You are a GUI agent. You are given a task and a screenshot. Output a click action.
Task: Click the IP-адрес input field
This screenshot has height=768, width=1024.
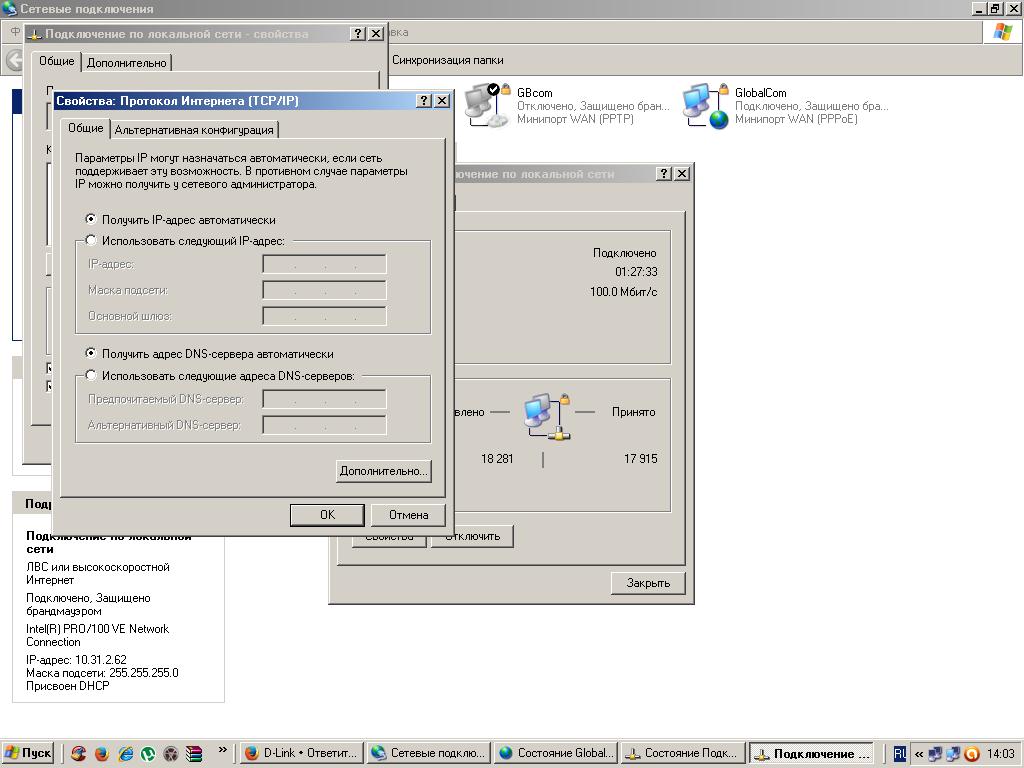pyautogui.click(x=324, y=264)
